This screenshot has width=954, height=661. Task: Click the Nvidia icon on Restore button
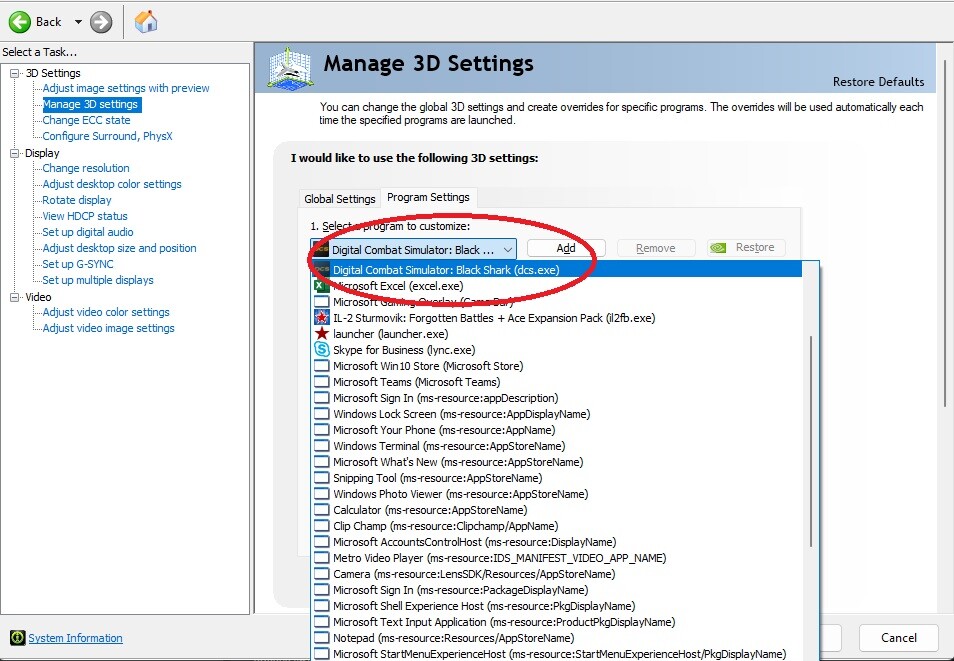tap(719, 248)
